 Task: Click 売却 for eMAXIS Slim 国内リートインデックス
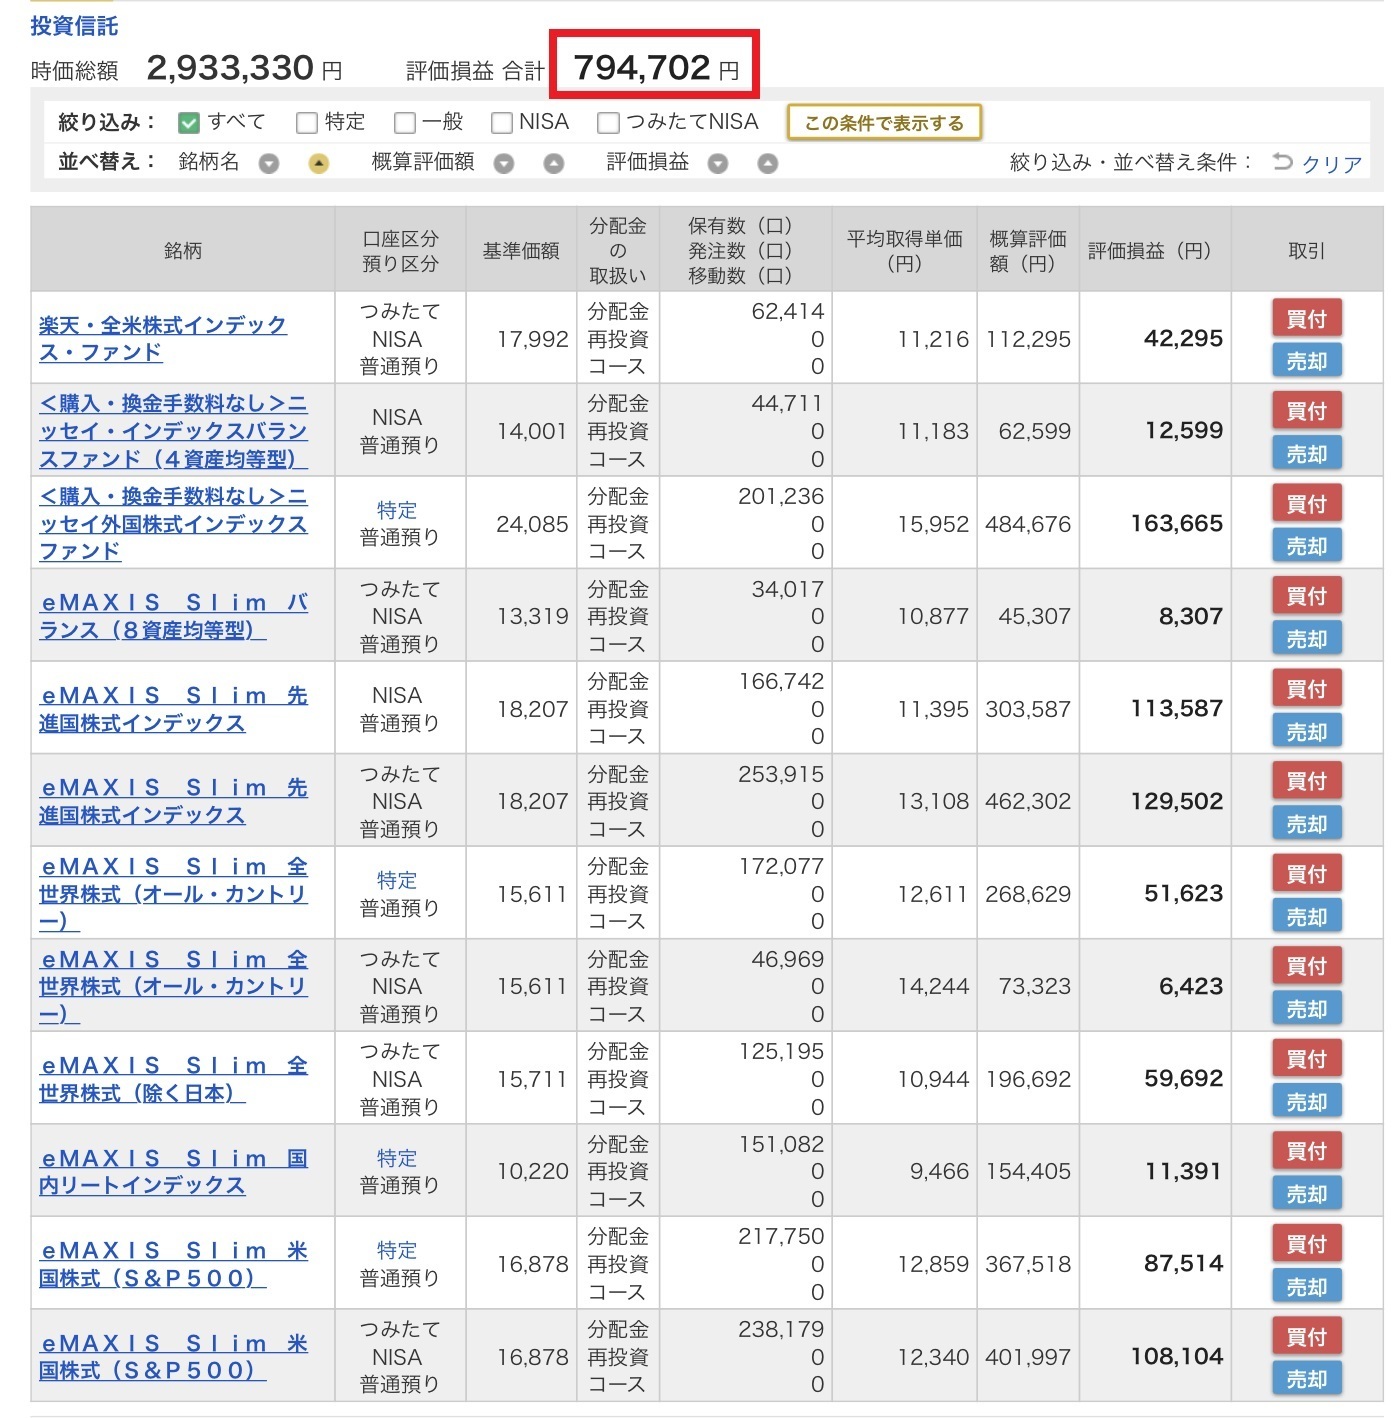coord(1306,1195)
